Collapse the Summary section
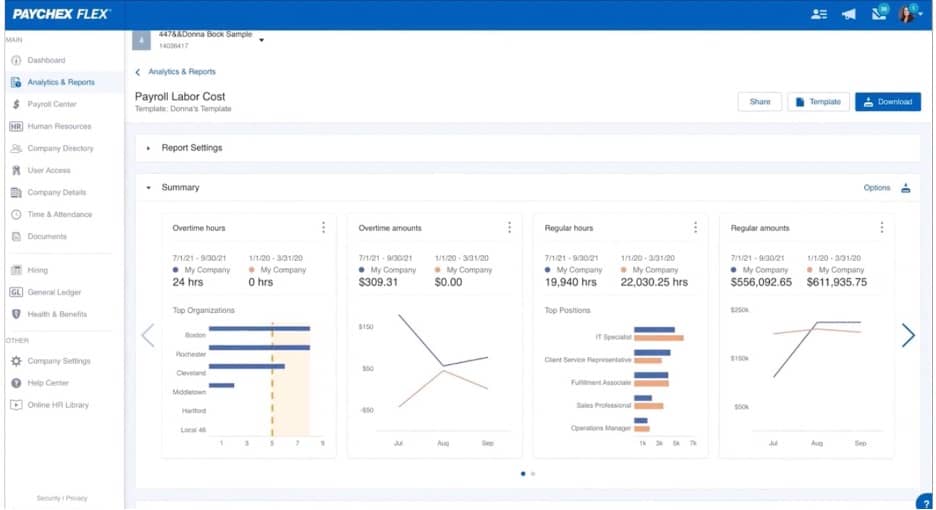 point(149,188)
